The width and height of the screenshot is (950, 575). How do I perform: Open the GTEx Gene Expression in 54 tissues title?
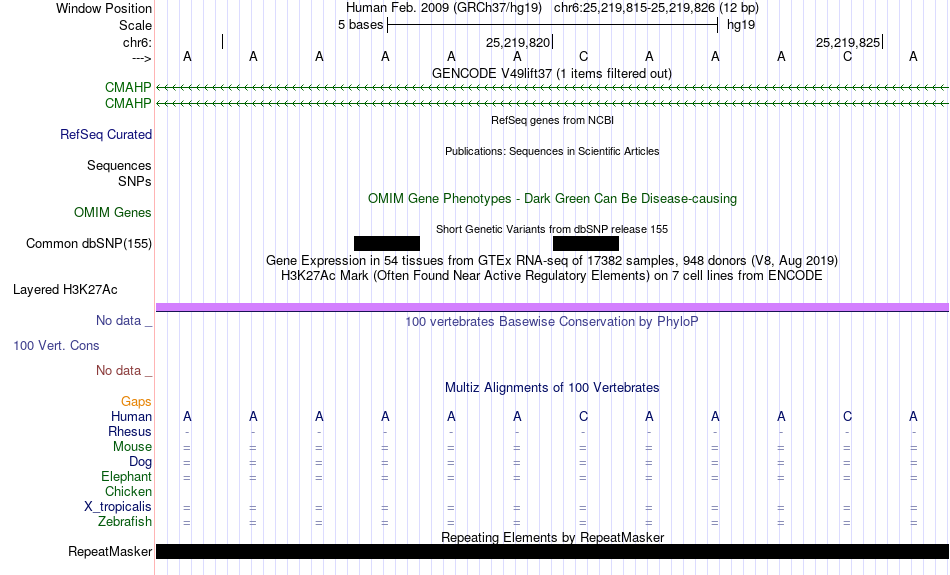[552, 261]
